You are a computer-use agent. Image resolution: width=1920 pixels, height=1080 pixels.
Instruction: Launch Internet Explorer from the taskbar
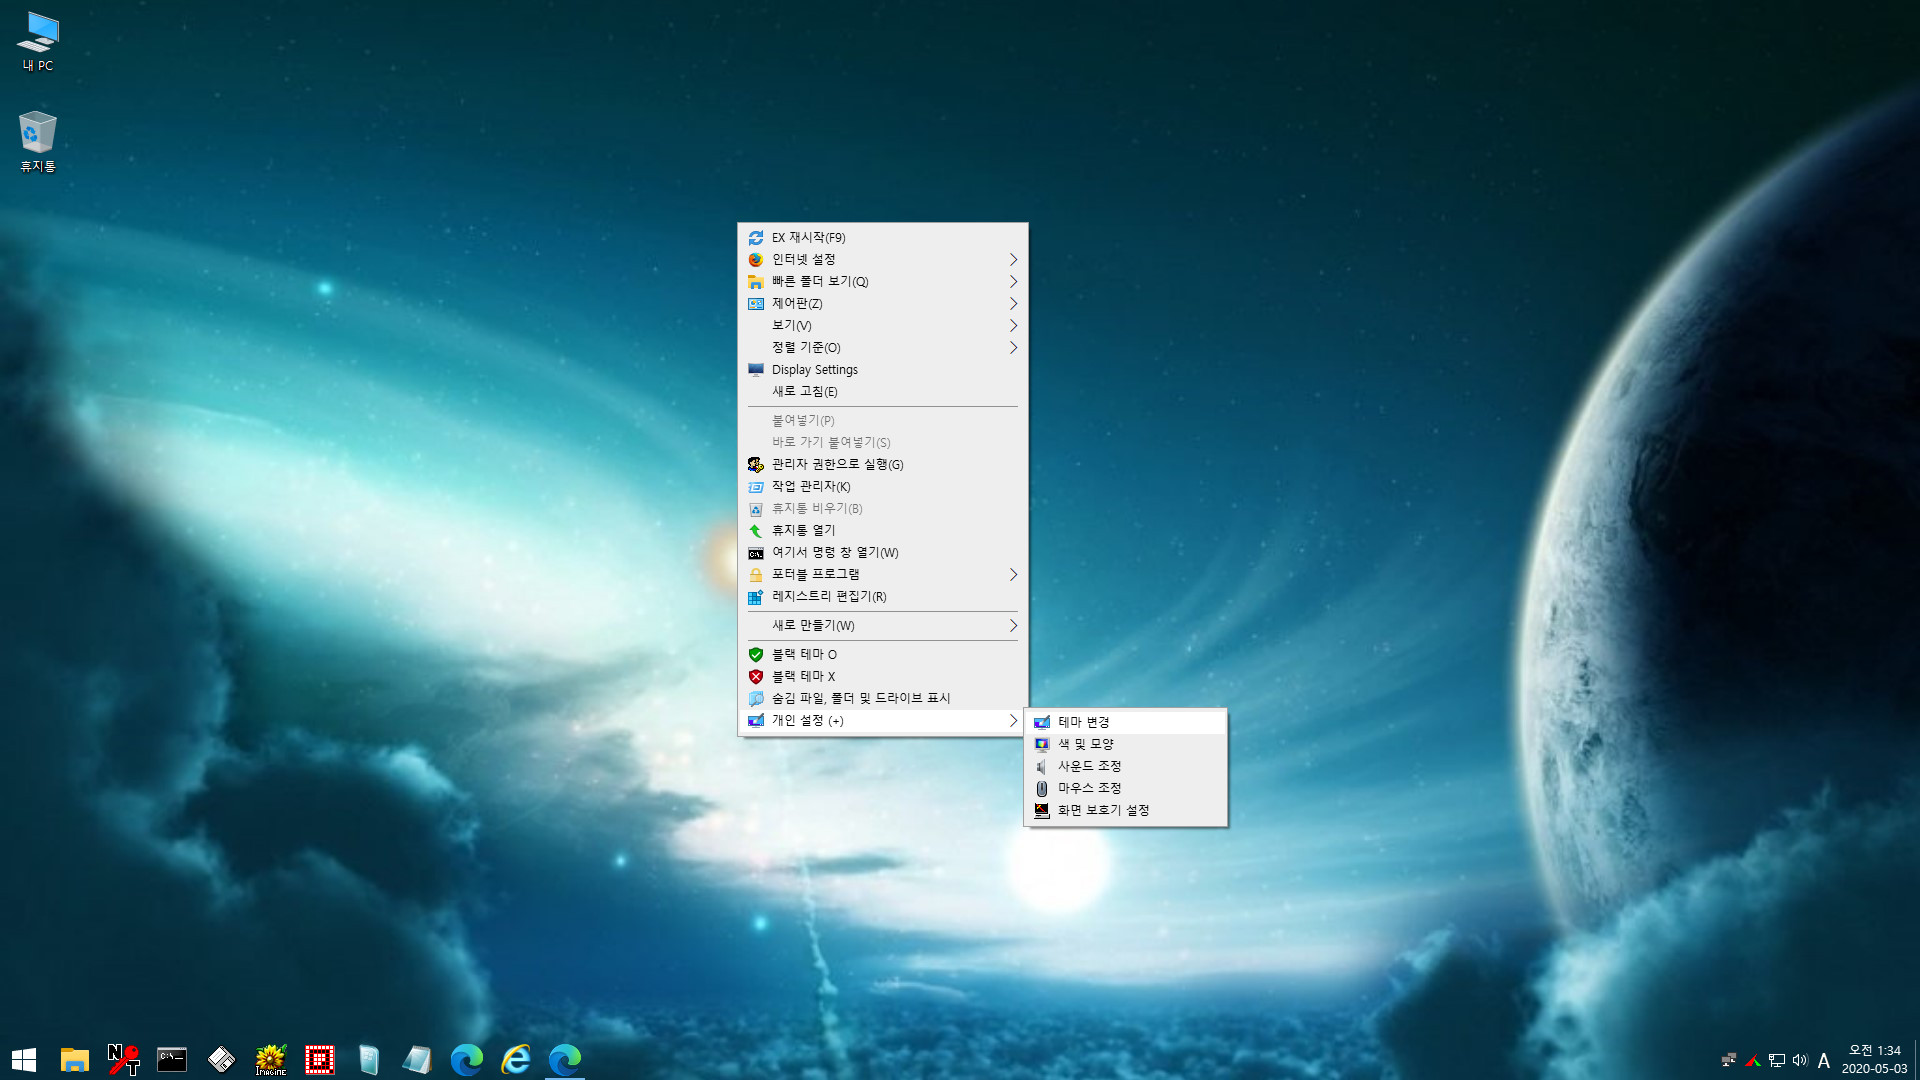coord(516,1059)
